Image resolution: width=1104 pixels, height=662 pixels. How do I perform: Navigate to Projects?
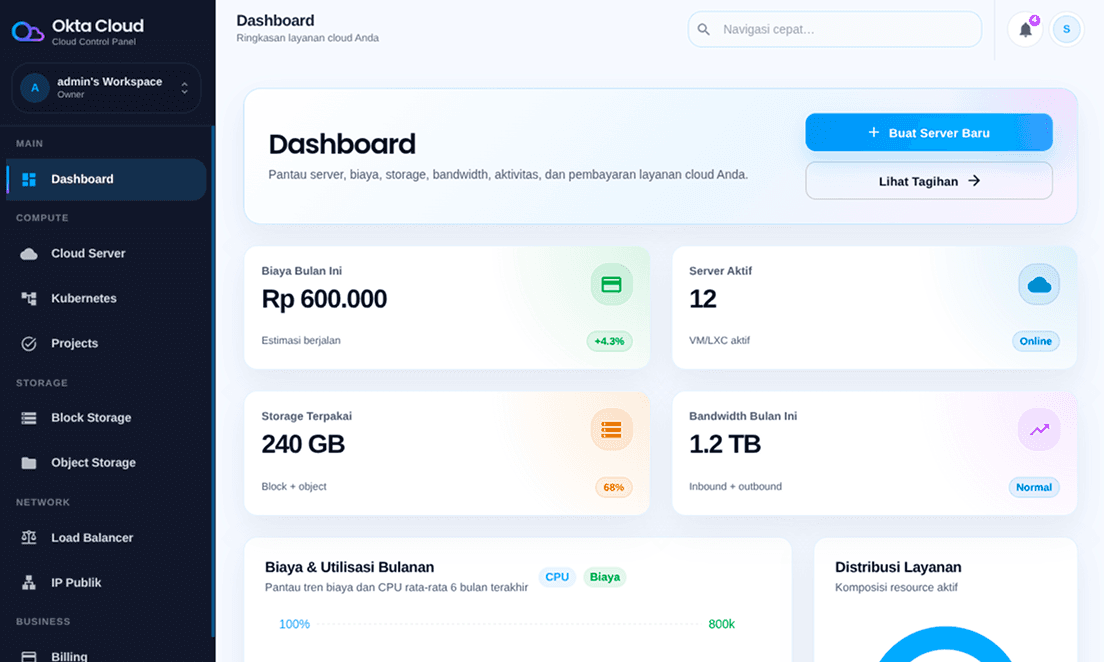(106, 344)
